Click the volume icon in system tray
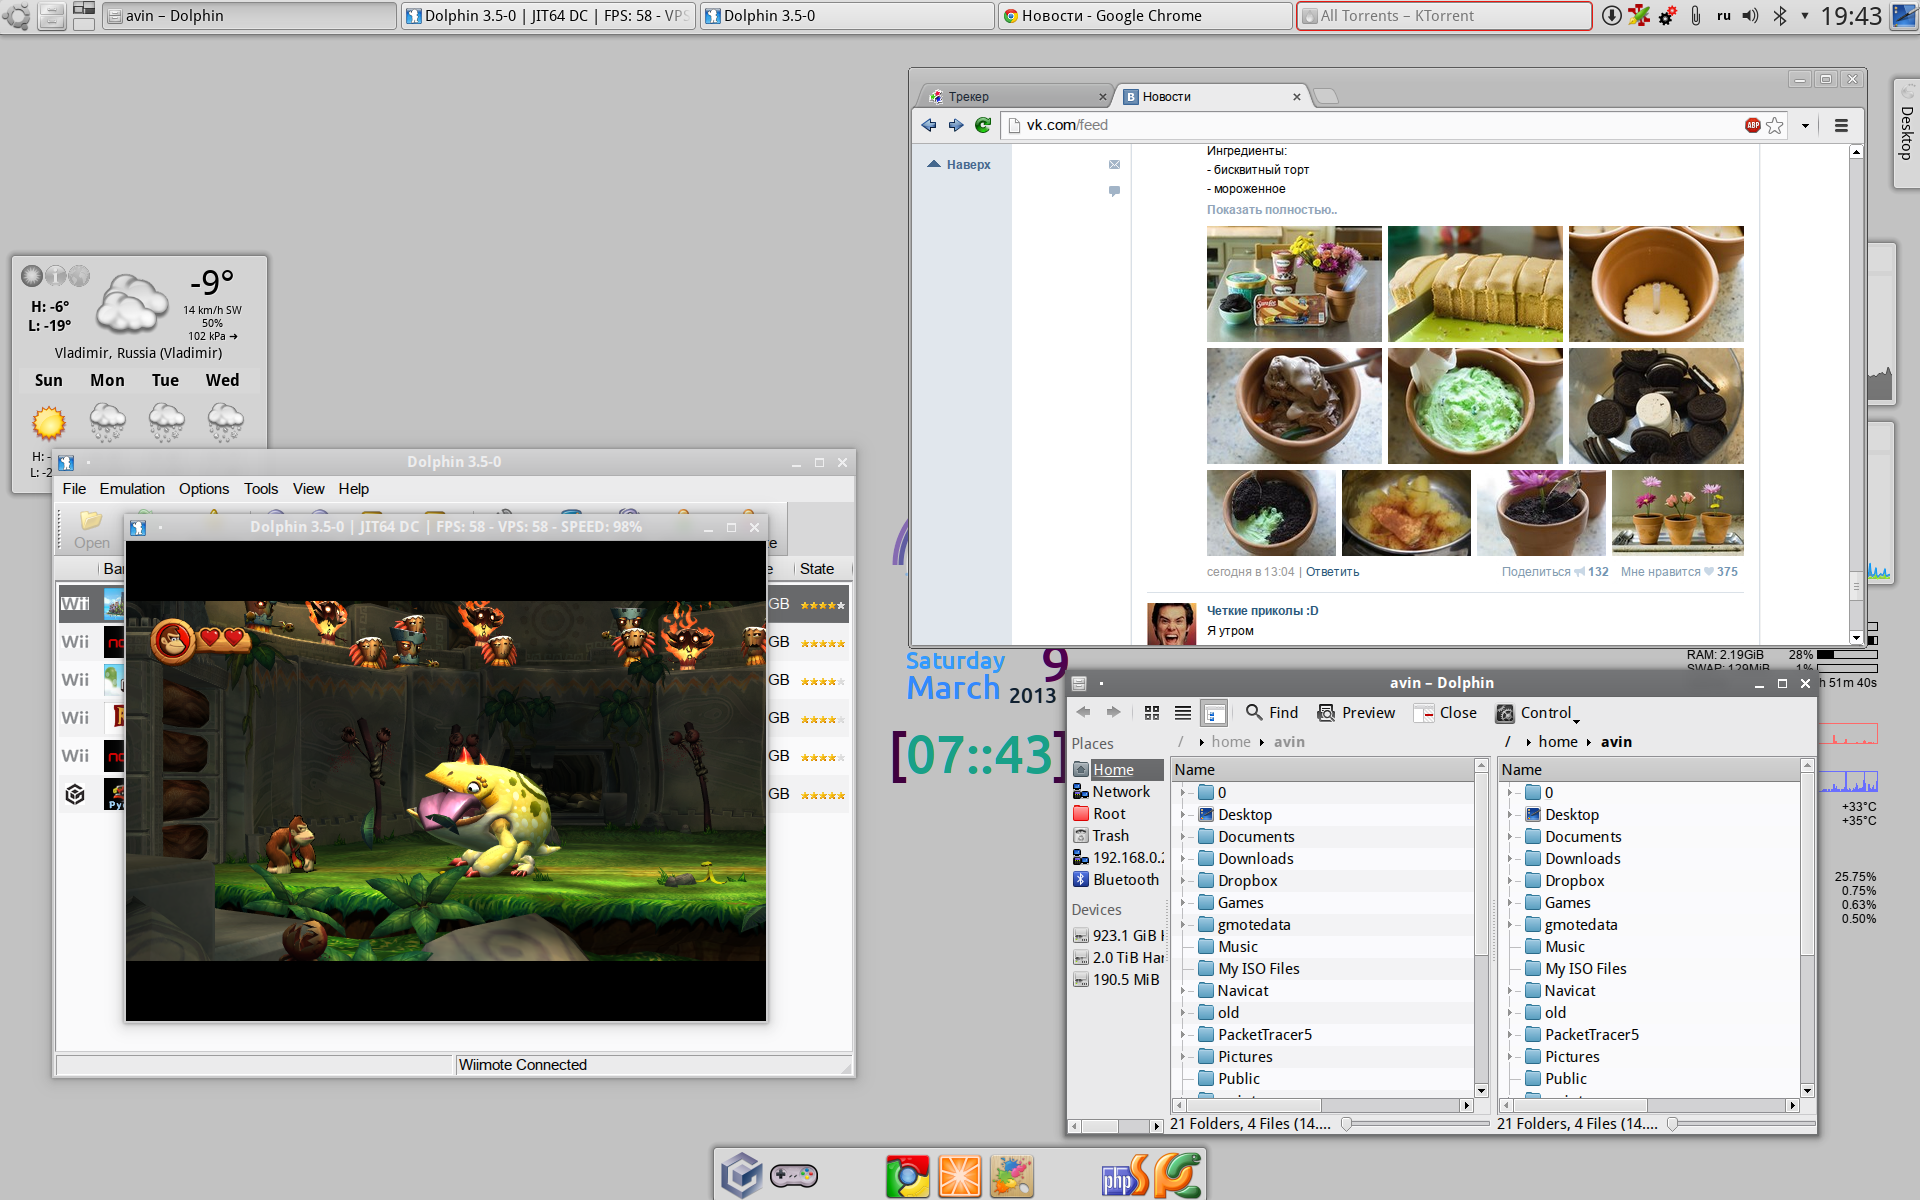Image resolution: width=1920 pixels, height=1200 pixels. 1750,16
